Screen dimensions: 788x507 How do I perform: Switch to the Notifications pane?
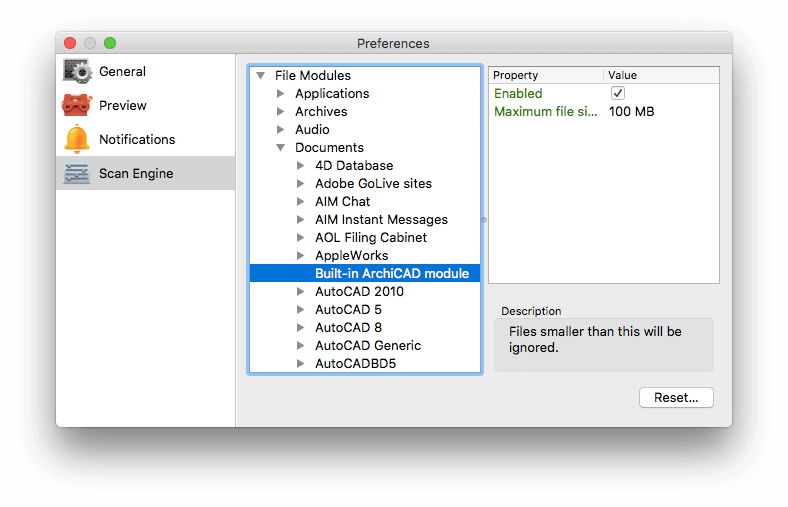click(x=137, y=139)
